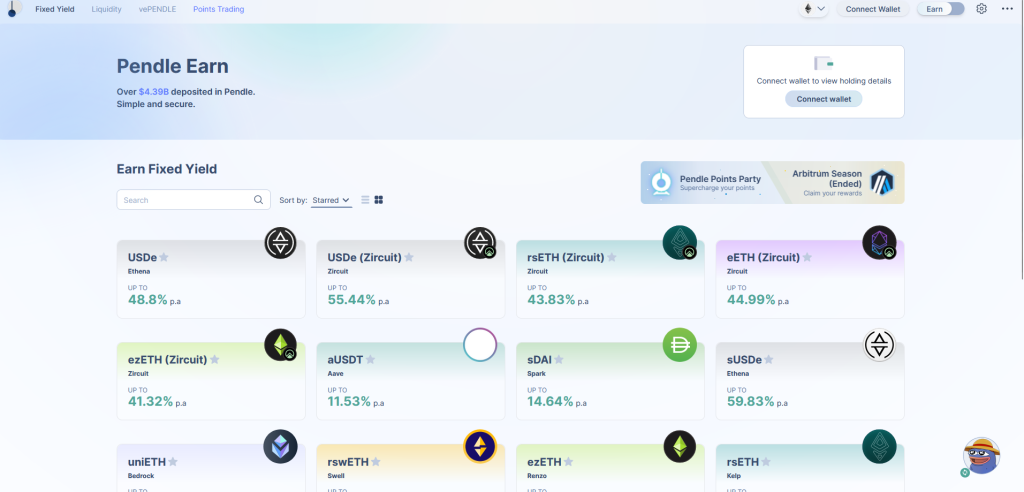Switch to list view layout
Screen dimensions: 1024x492
pyautogui.click(x=365, y=200)
